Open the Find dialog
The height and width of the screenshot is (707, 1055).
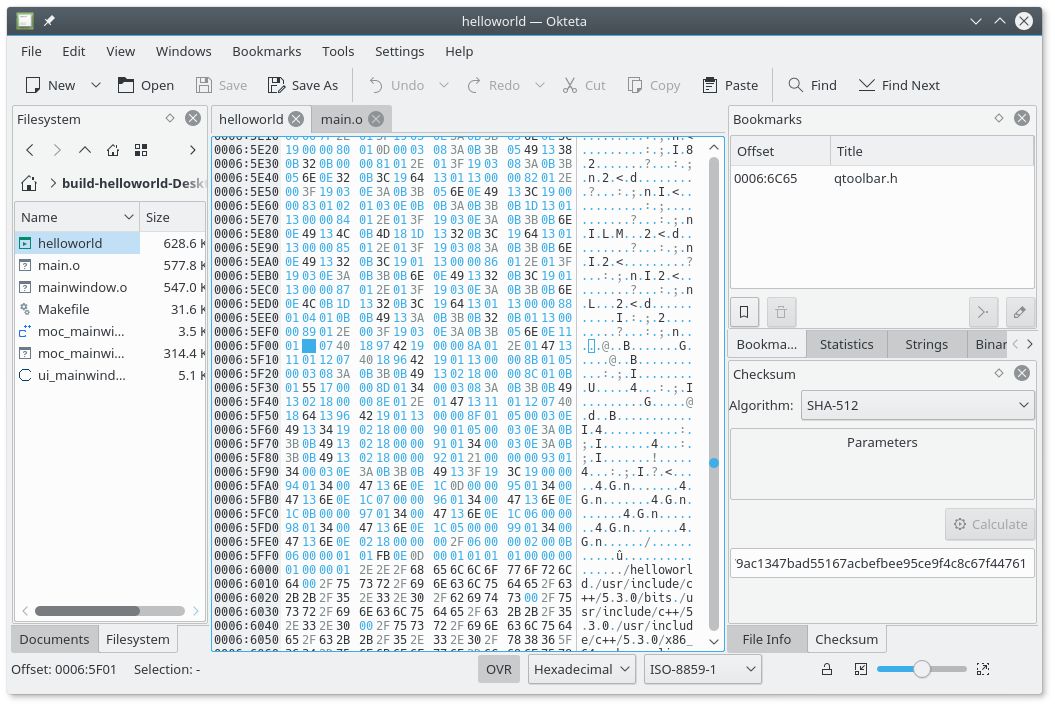point(812,85)
